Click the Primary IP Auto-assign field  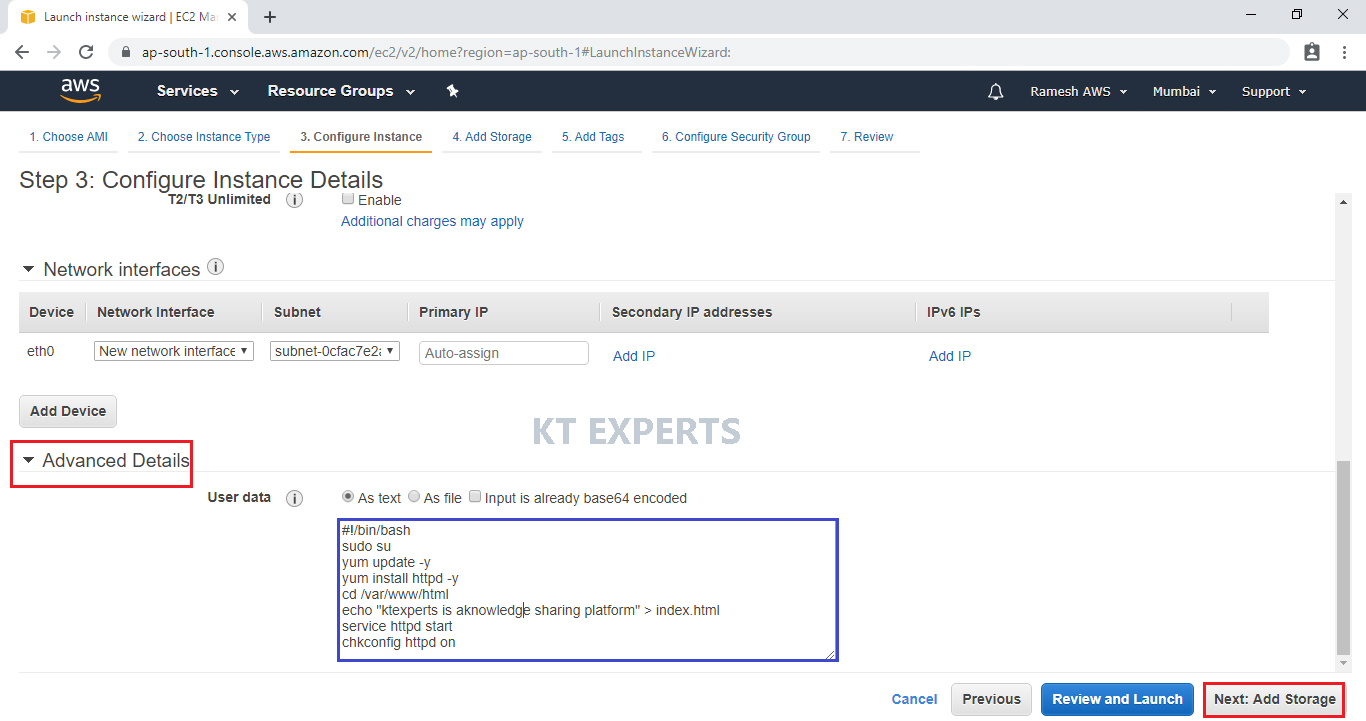pyautogui.click(x=504, y=353)
